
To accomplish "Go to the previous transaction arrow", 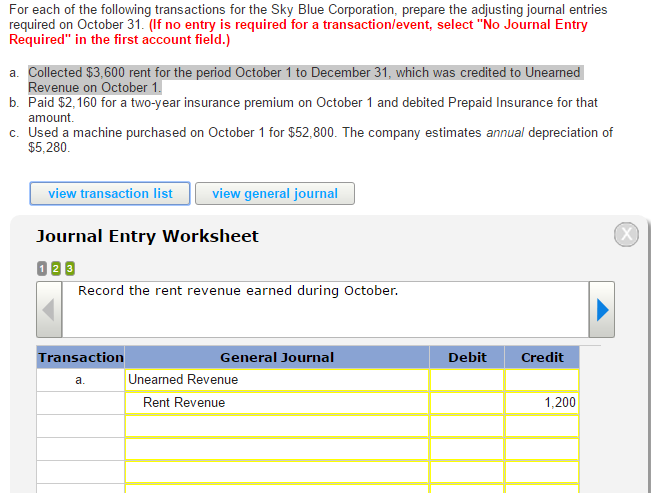I will coord(49,310).
